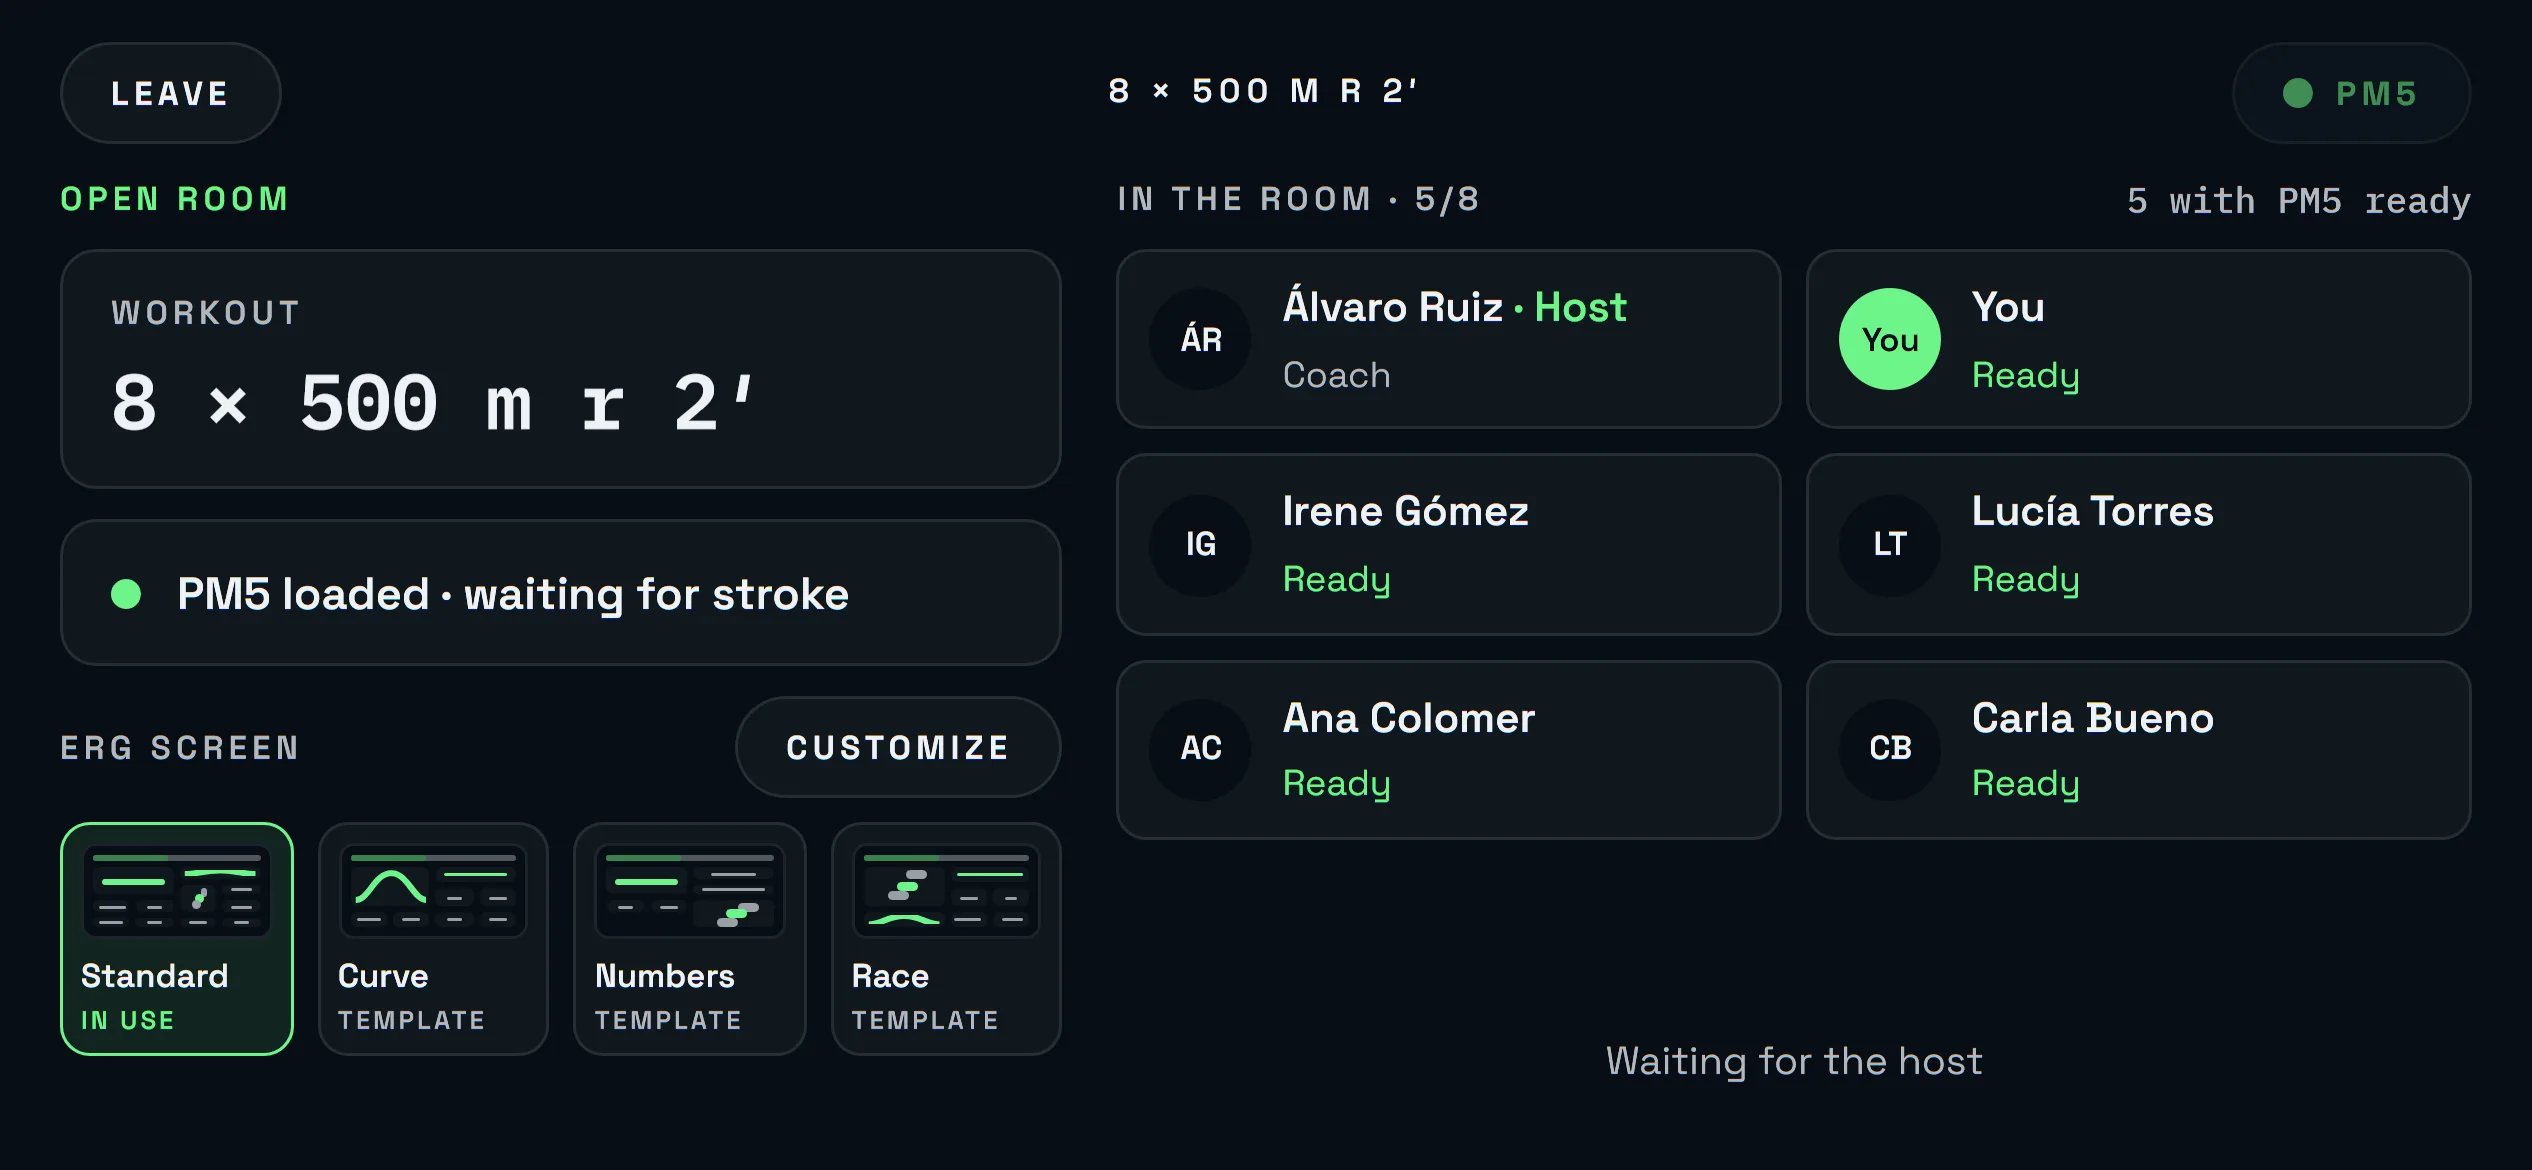Select the Race erg screen template
Screen dimensions: 2532x1170
click(x=946, y=939)
